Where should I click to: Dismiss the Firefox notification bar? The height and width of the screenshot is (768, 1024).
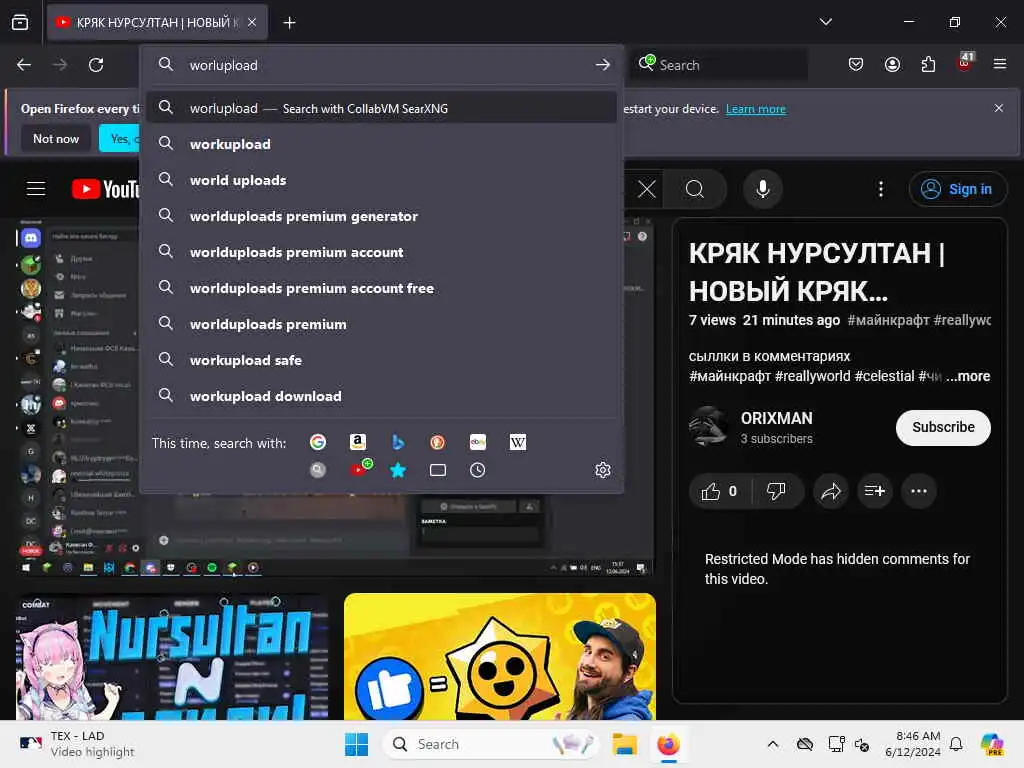click(x=999, y=108)
